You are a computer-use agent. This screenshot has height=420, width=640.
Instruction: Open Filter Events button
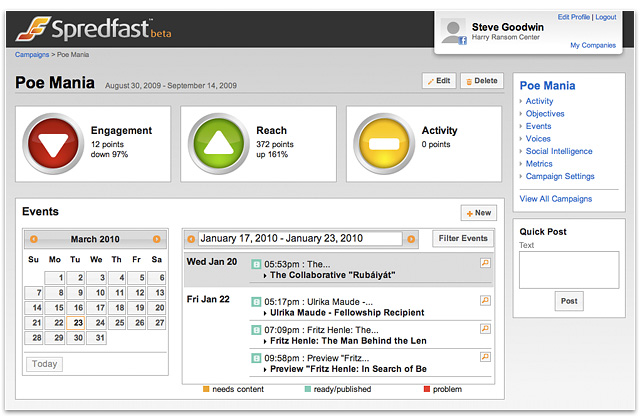463,238
